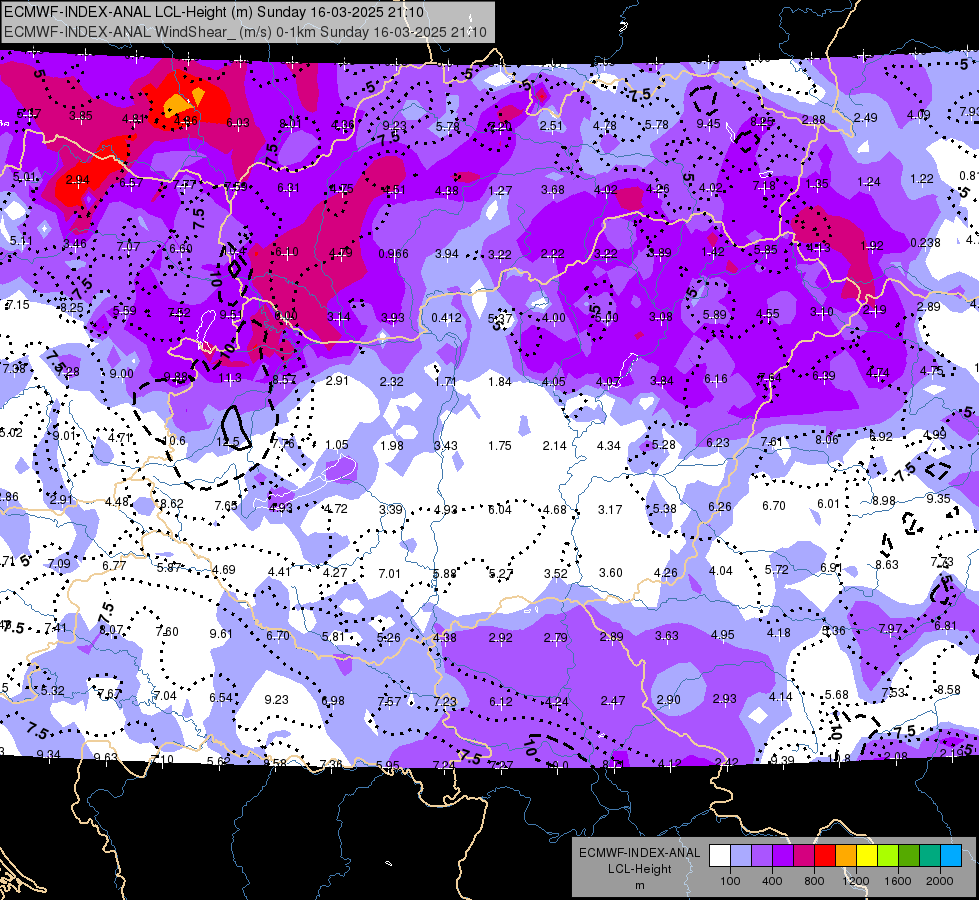Click the legend heading 'ECMWF-INDEX-ANAL'
Screen dimensions: 979x900
(x=639, y=853)
